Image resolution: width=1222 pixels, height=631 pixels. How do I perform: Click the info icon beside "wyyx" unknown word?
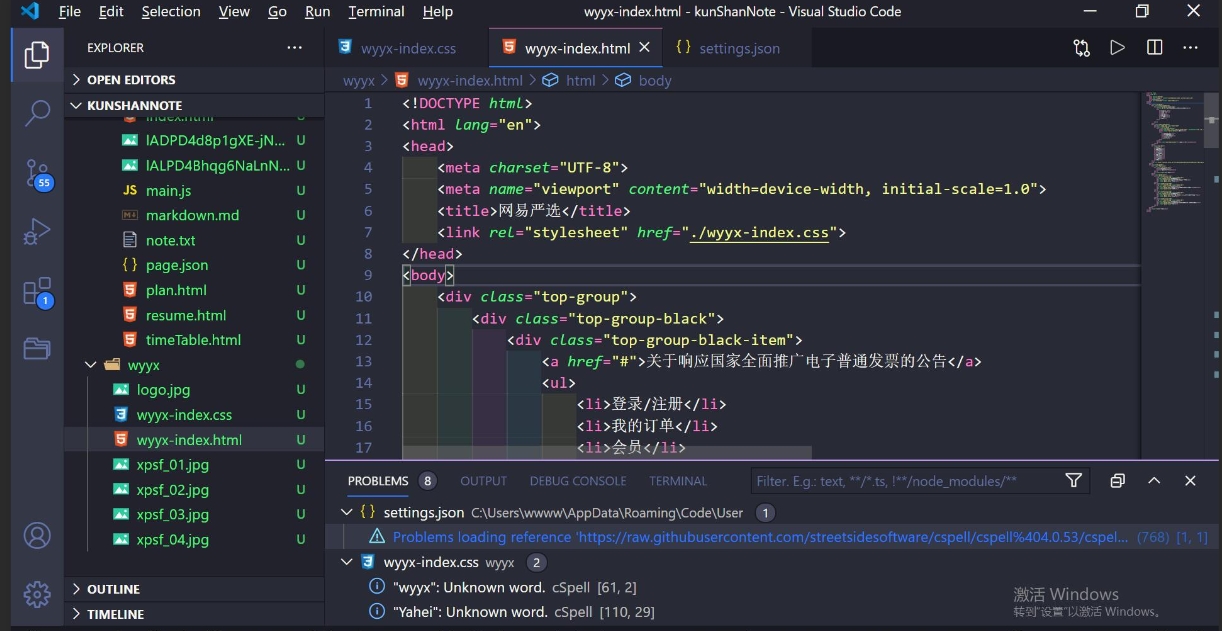[x=377, y=587]
